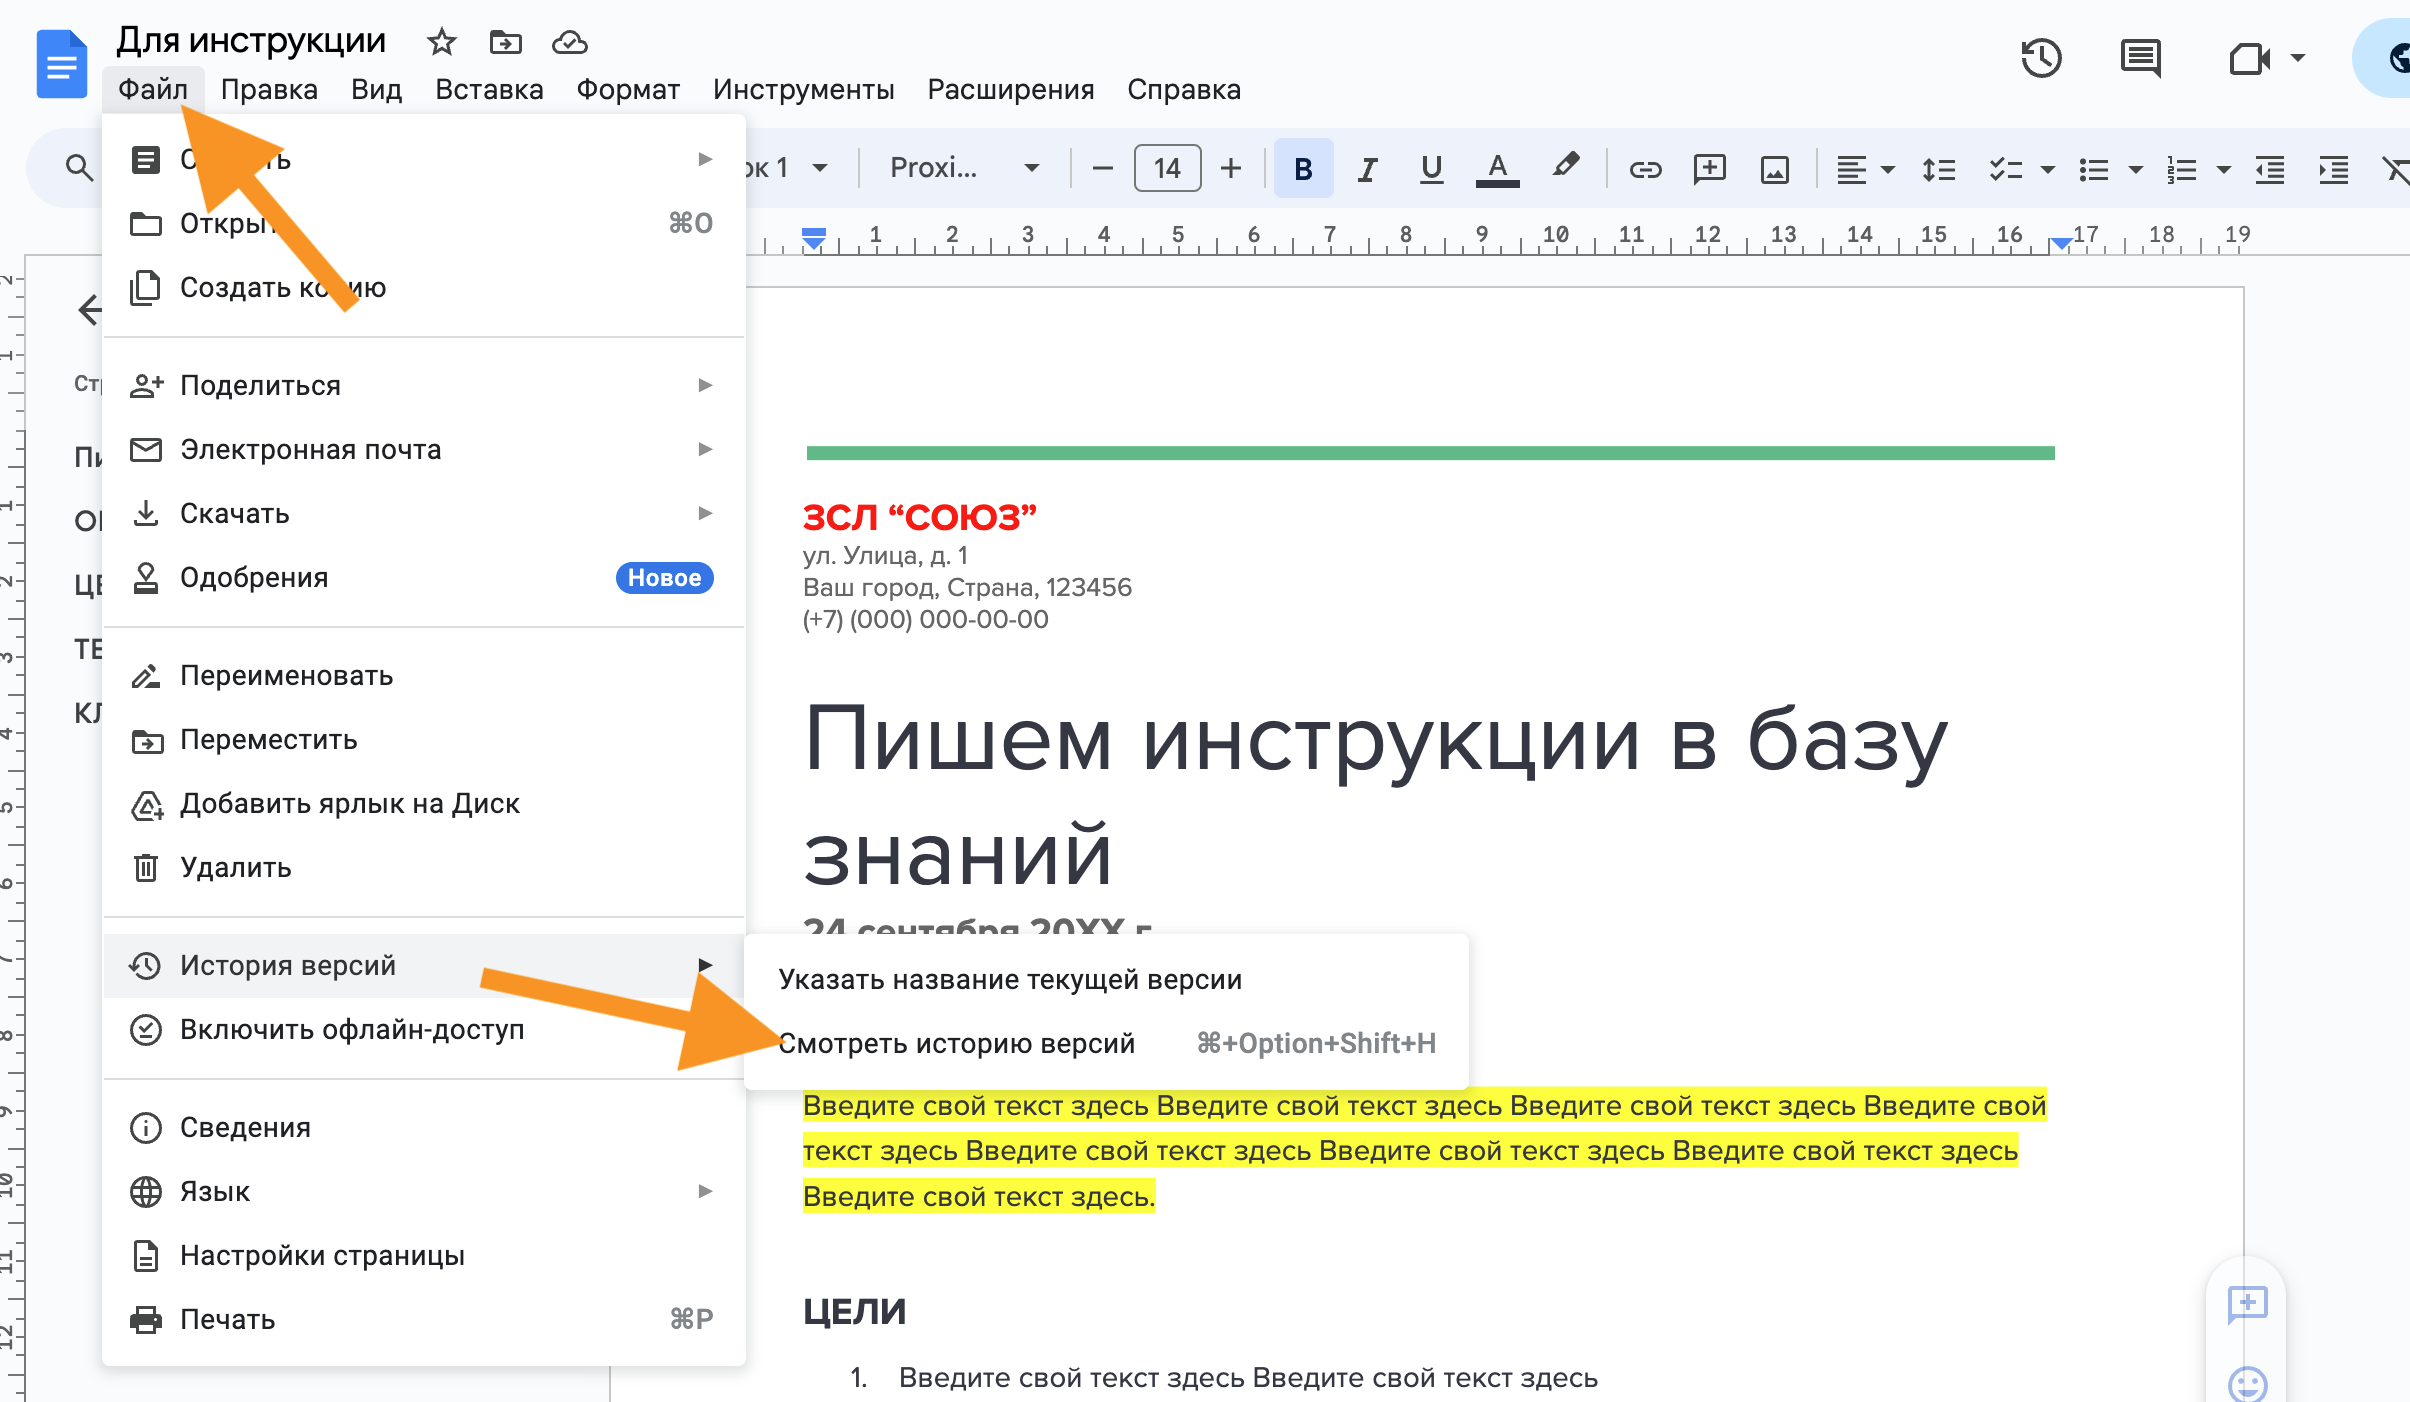
Task: Click Указать название текущей версии
Action: (x=1010, y=980)
